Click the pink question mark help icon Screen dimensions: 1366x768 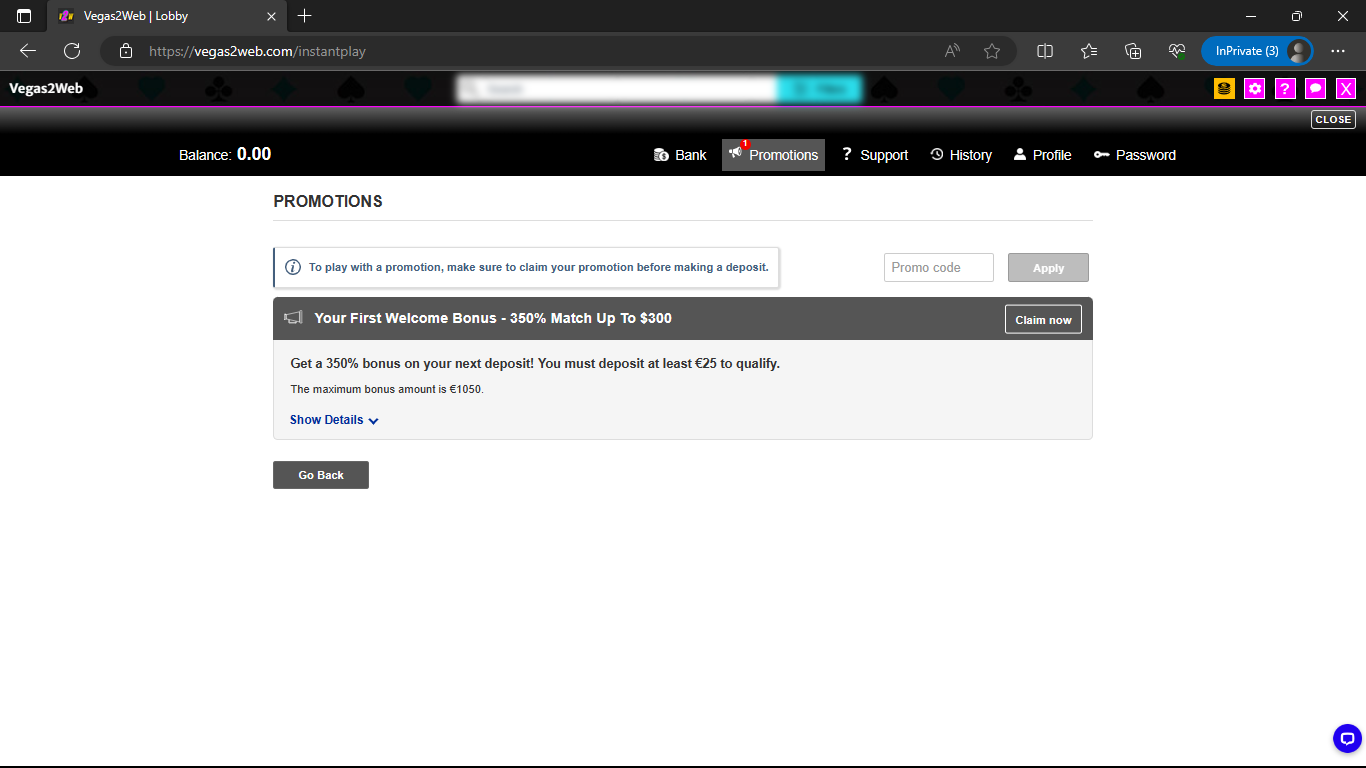(x=1284, y=88)
